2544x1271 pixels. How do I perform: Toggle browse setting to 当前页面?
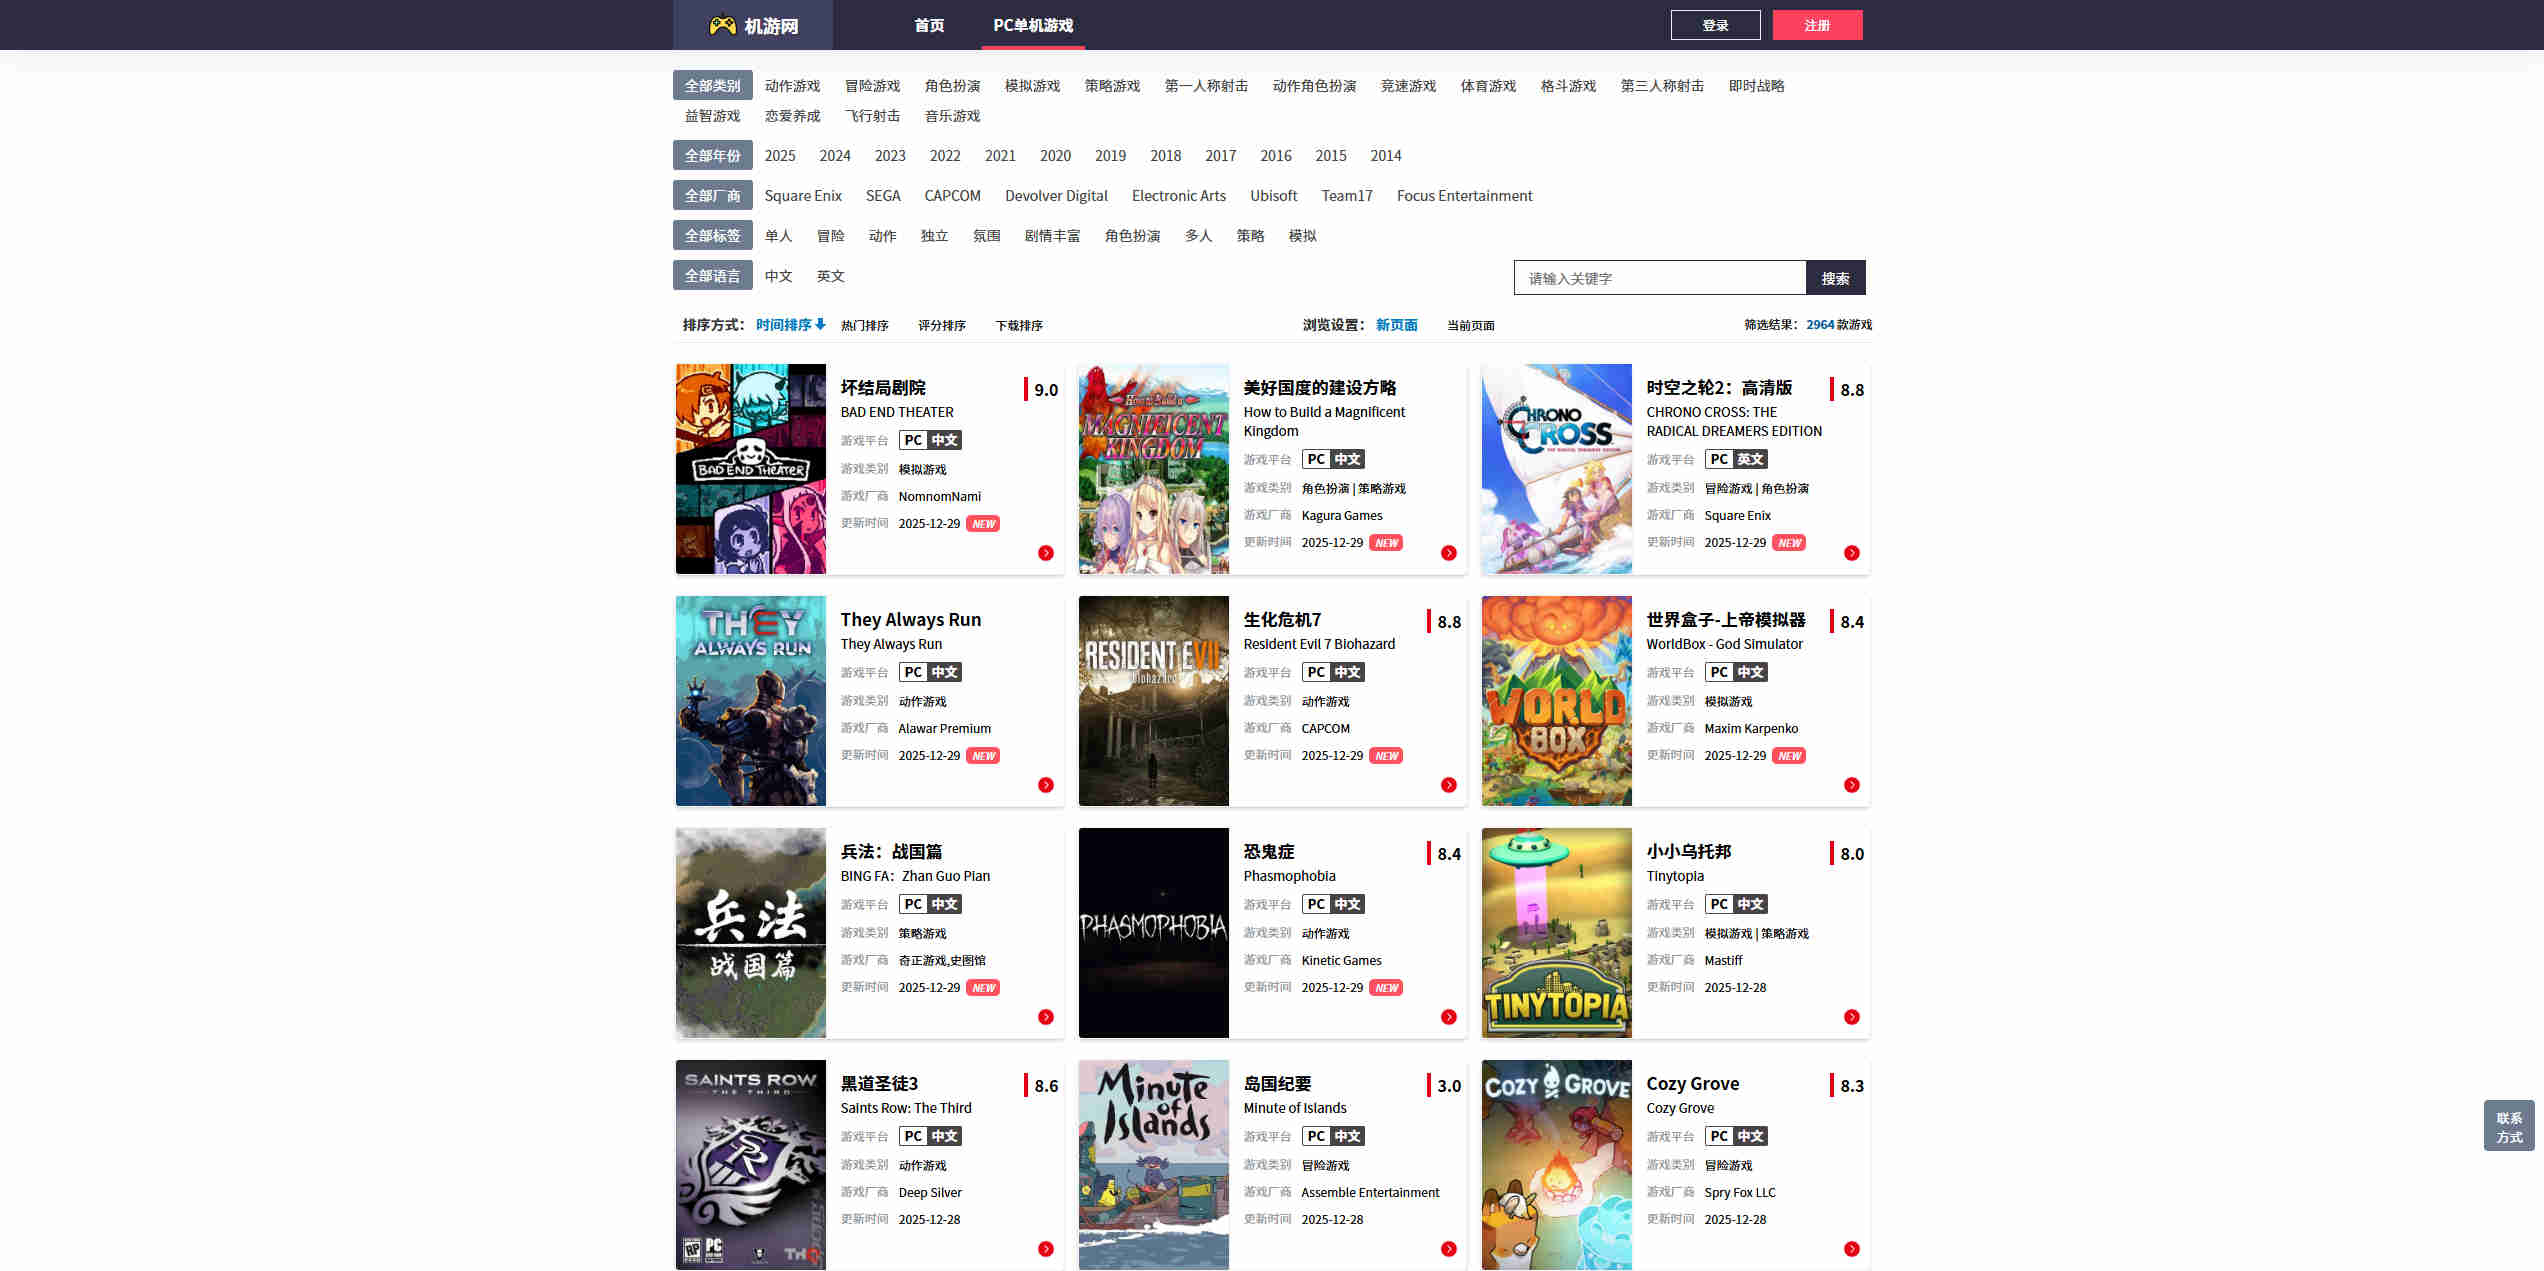[x=1470, y=326]
